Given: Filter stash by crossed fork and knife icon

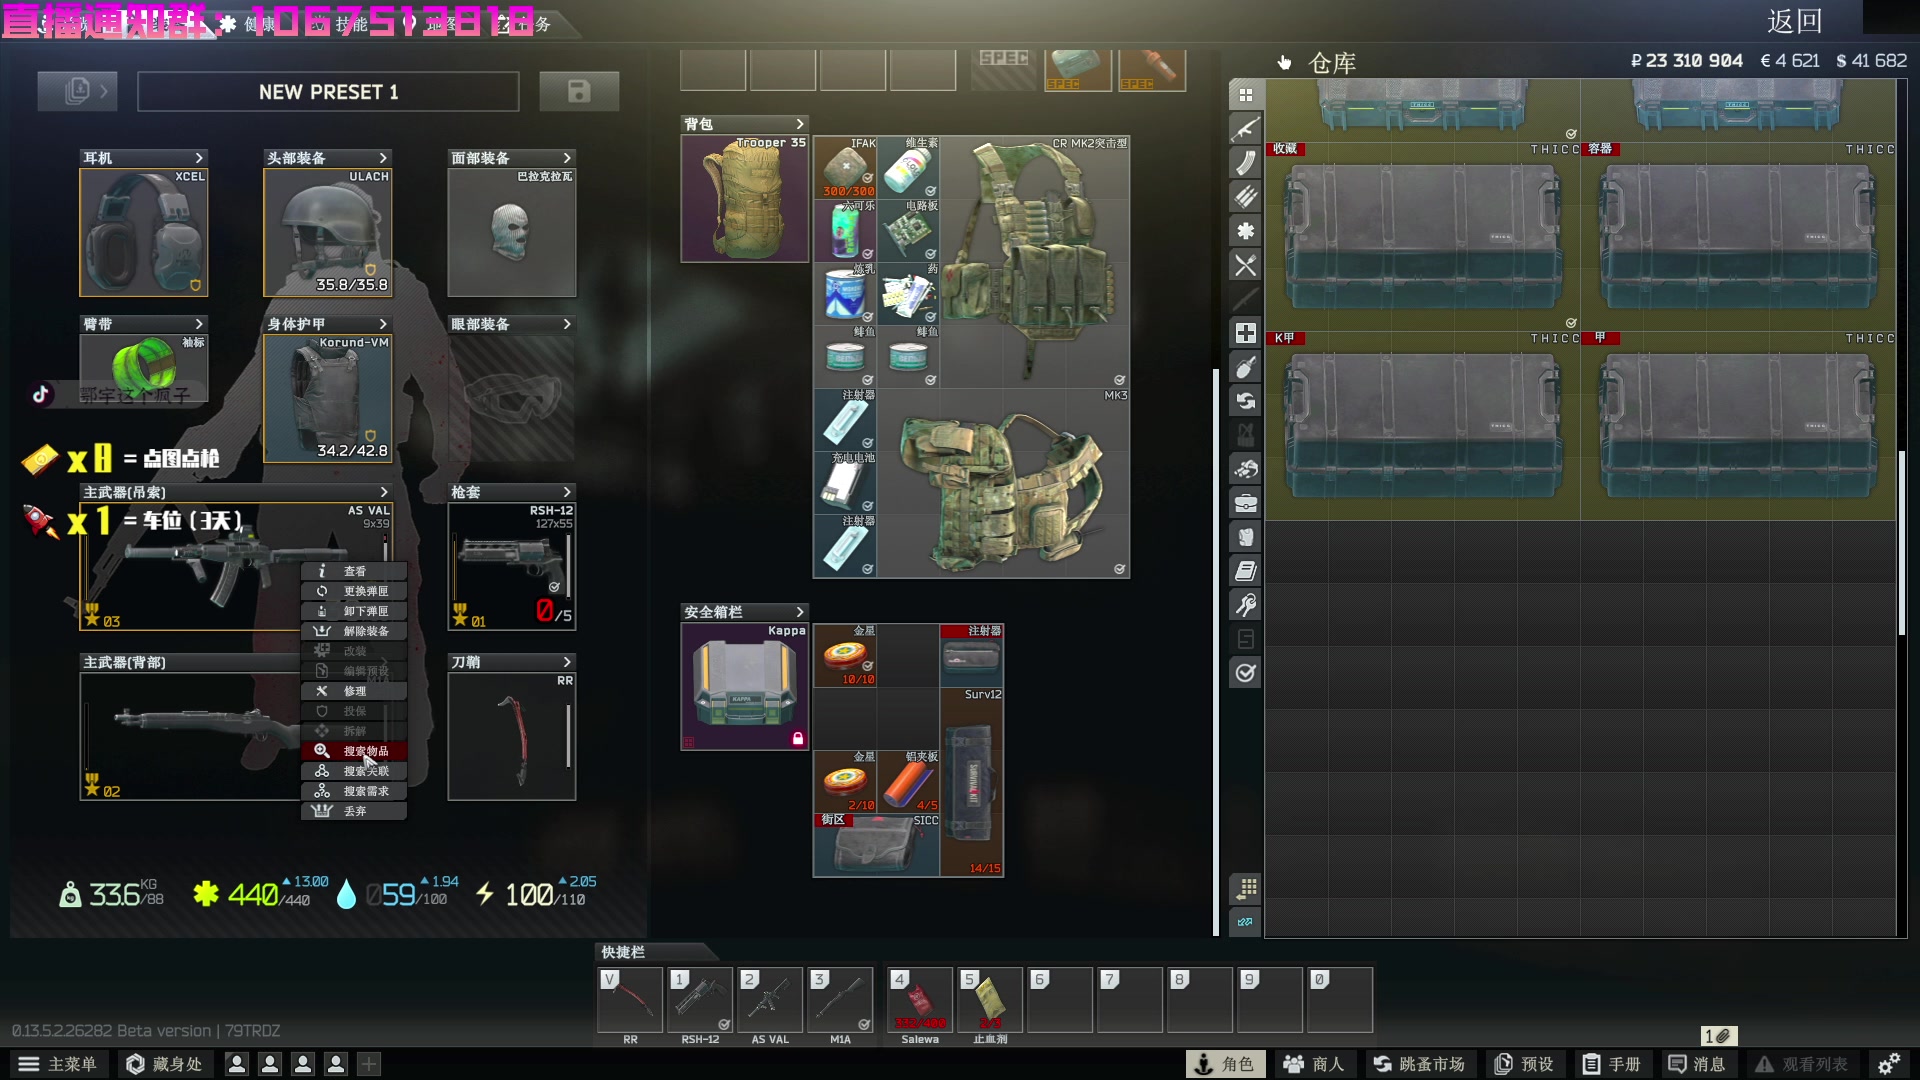Looking at the screenshot, I should click(1245, 265).
